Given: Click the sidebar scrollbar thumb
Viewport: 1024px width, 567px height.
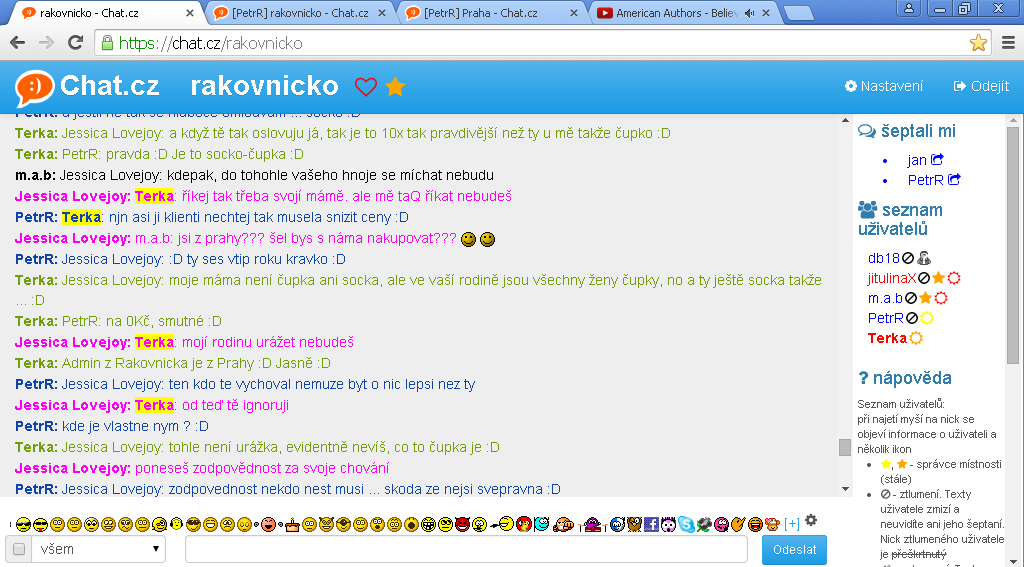Looking at the screenshot, I should point(1013,244).
